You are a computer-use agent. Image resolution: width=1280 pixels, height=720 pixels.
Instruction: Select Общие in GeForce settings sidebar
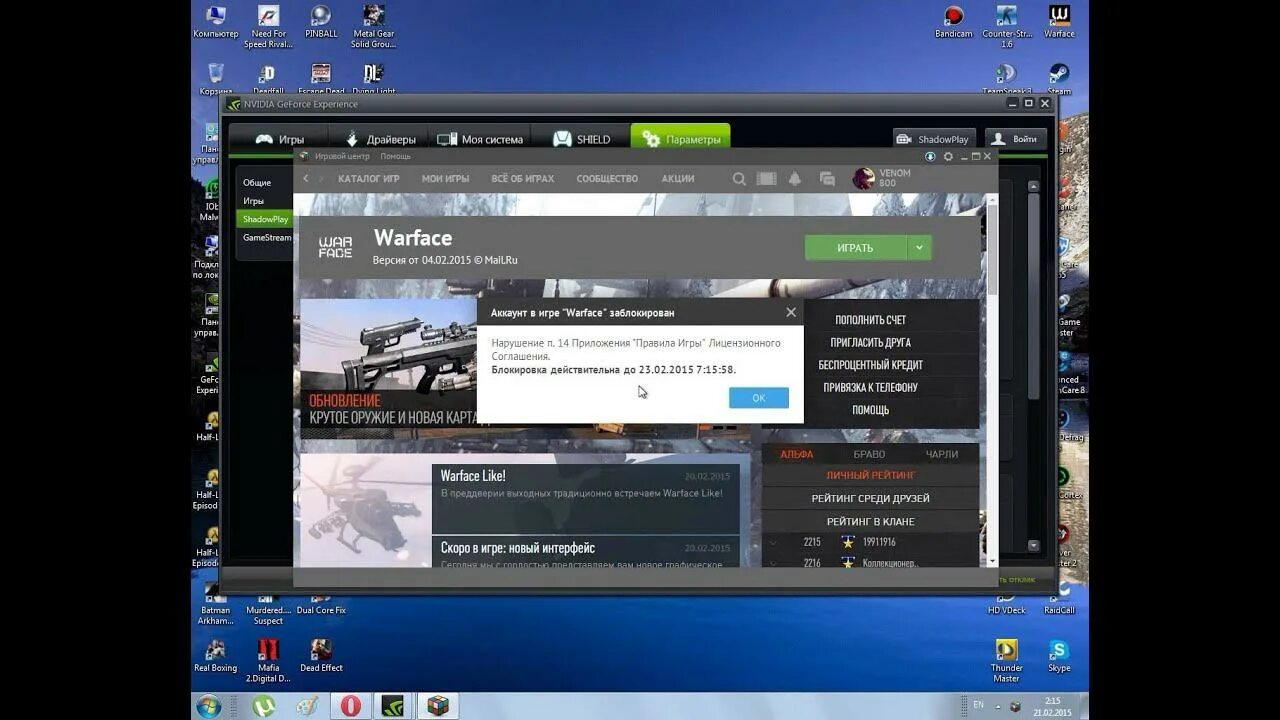coord(257,183)
